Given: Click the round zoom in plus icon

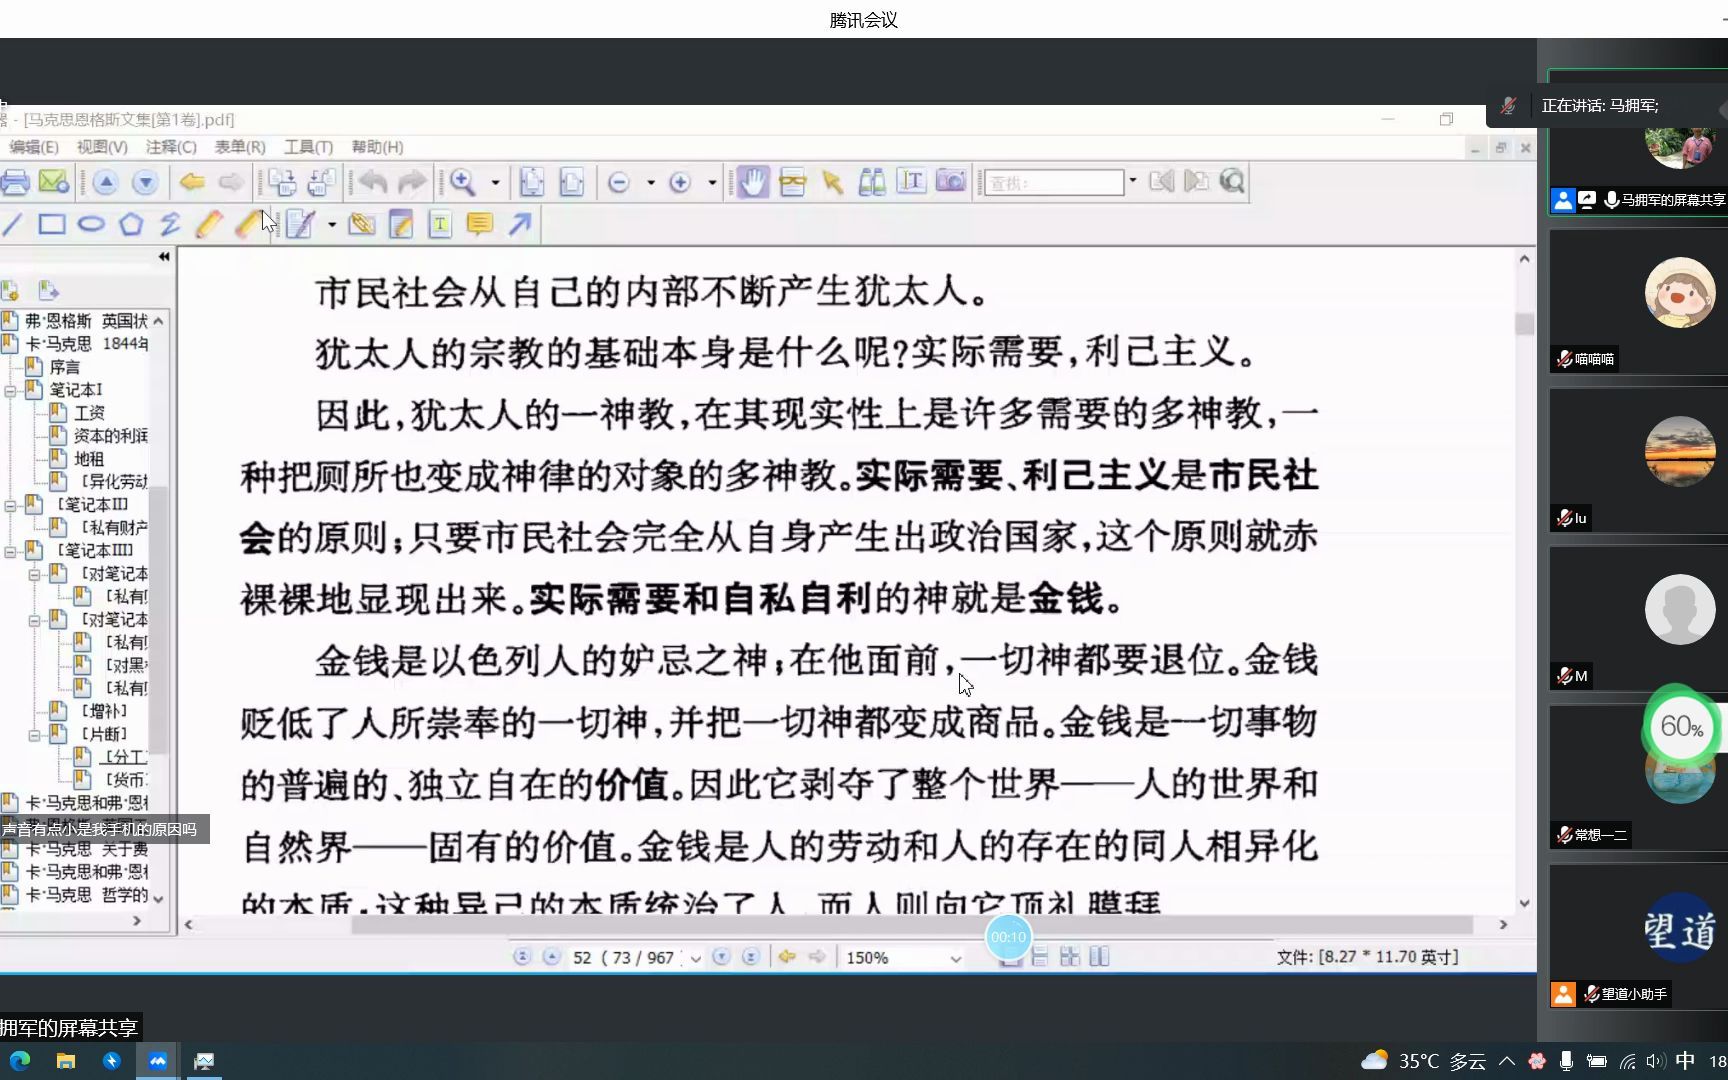Looking at the screenshot, I should click(680, 182).
